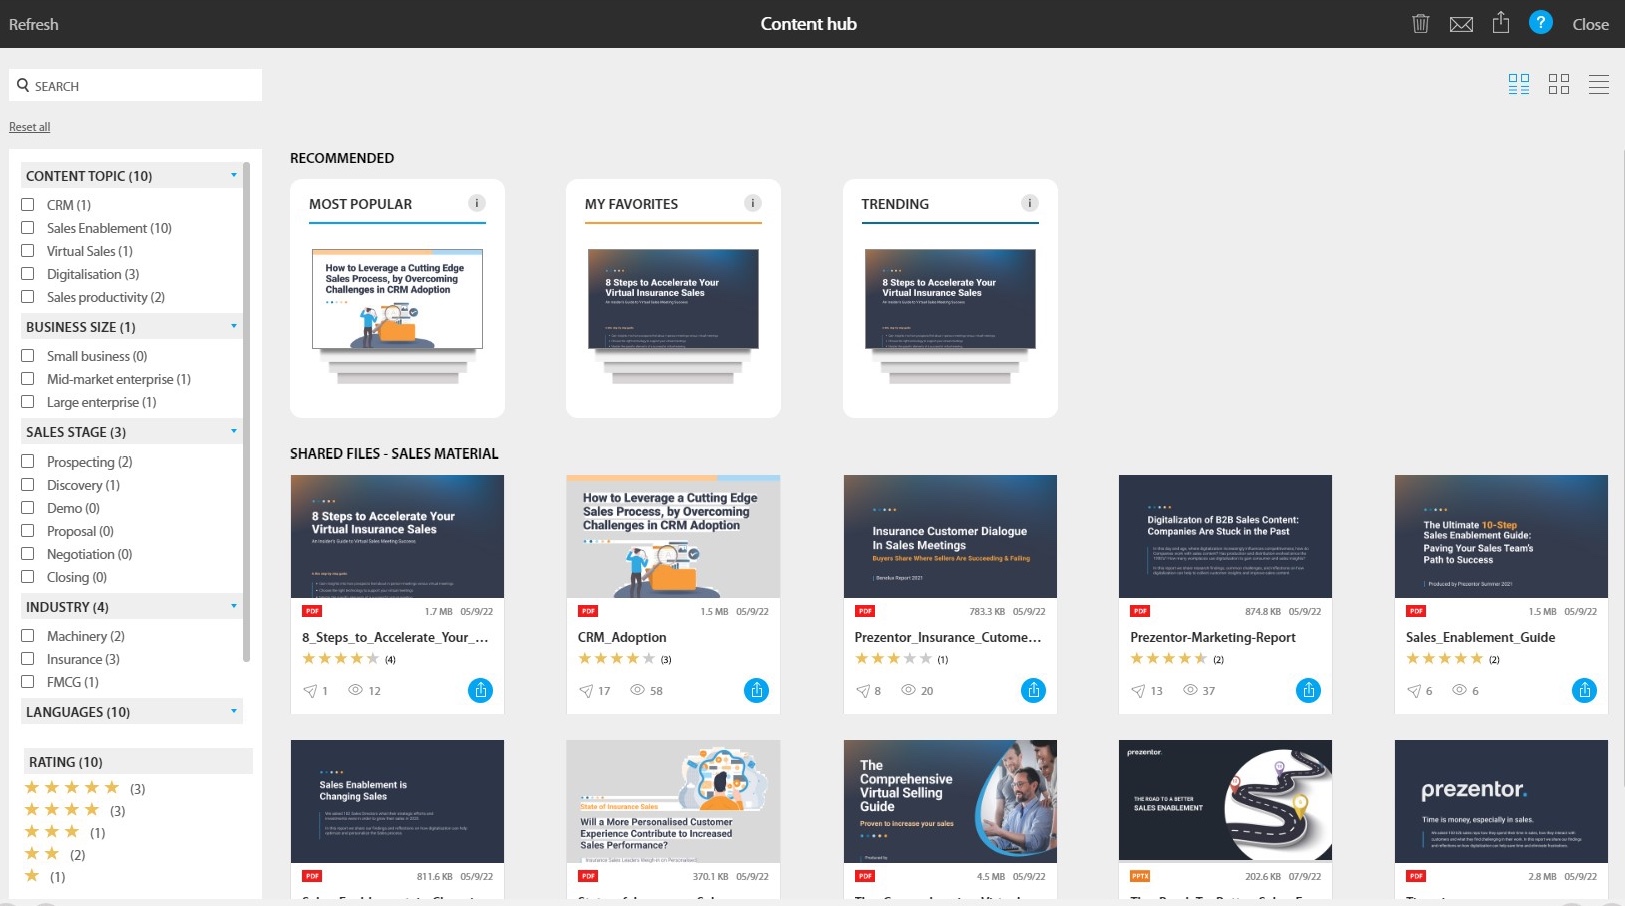Check the Sales Enablement filter
Image resolution: width=1625 pixels, height=906 pixels.
click(27, 227)
